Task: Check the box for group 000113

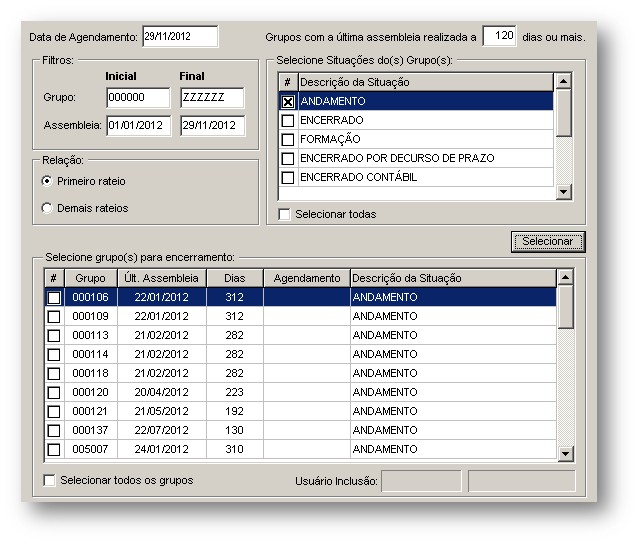Action: coord(54,335)
